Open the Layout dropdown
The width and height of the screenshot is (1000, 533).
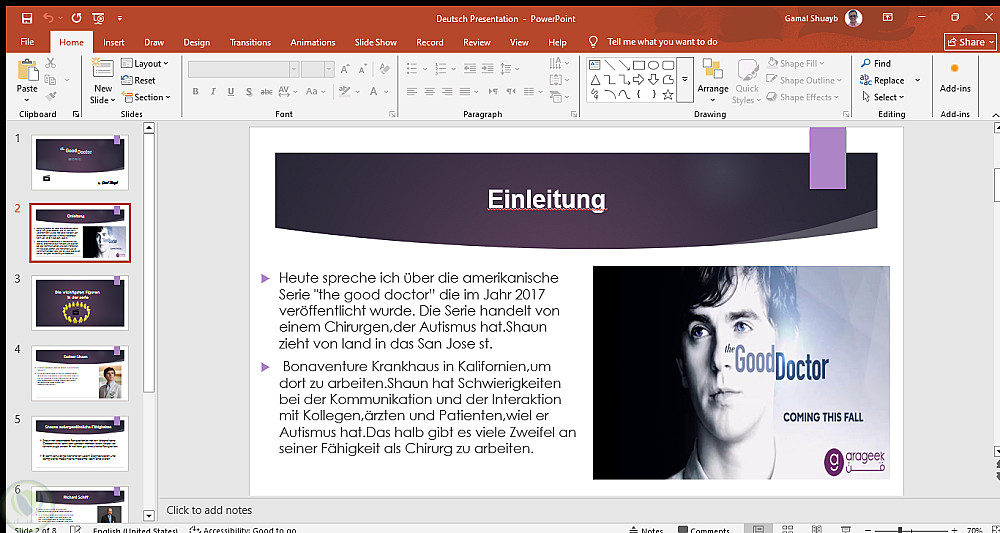[x=145, y=63]
